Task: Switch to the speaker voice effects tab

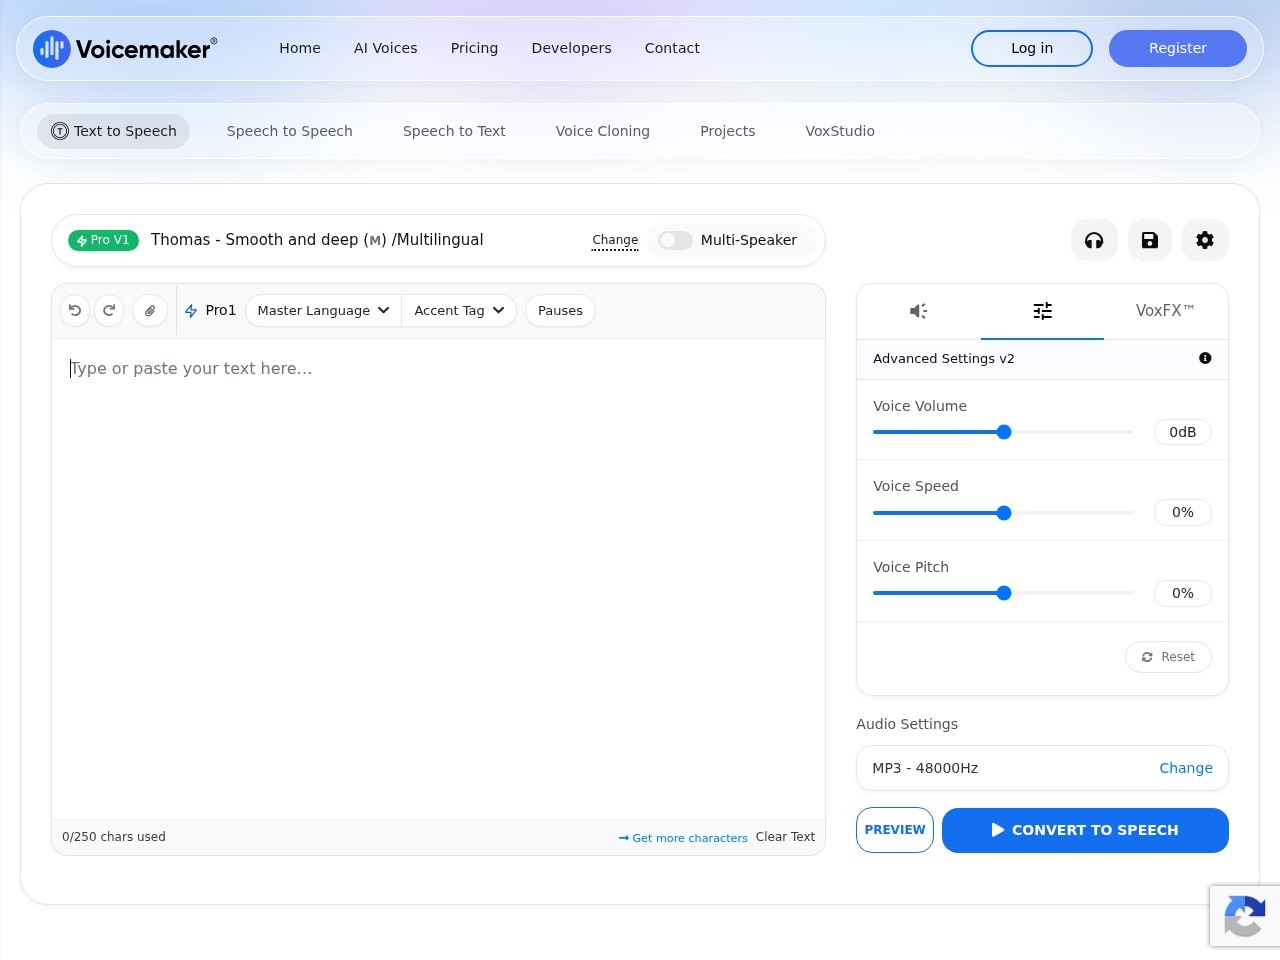Action: [919, 311]
